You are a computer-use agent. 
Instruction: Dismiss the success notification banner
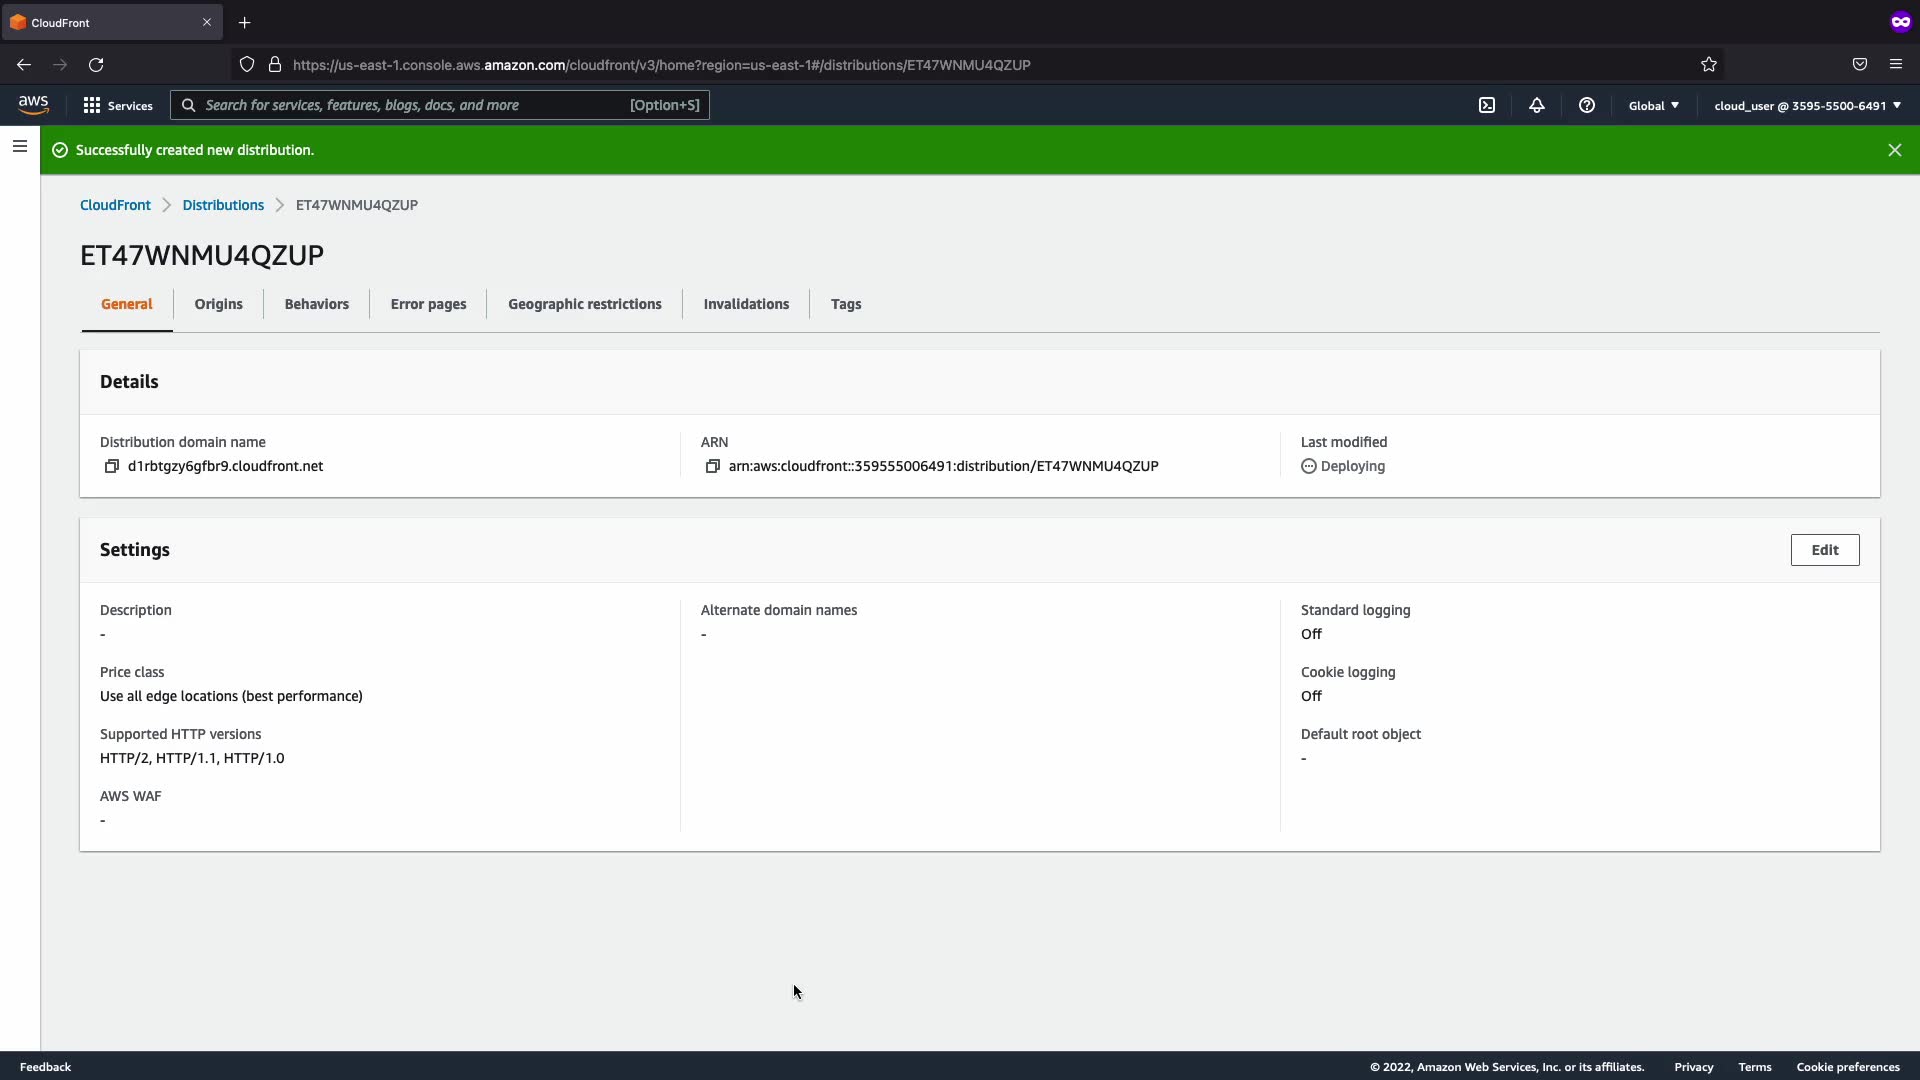pos(1894,150)
